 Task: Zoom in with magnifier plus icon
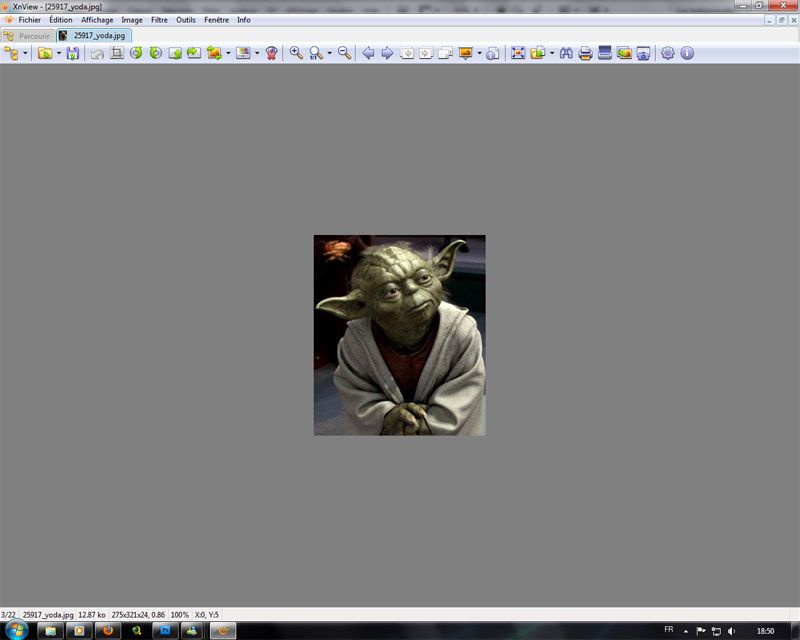[x=296, y=53]
